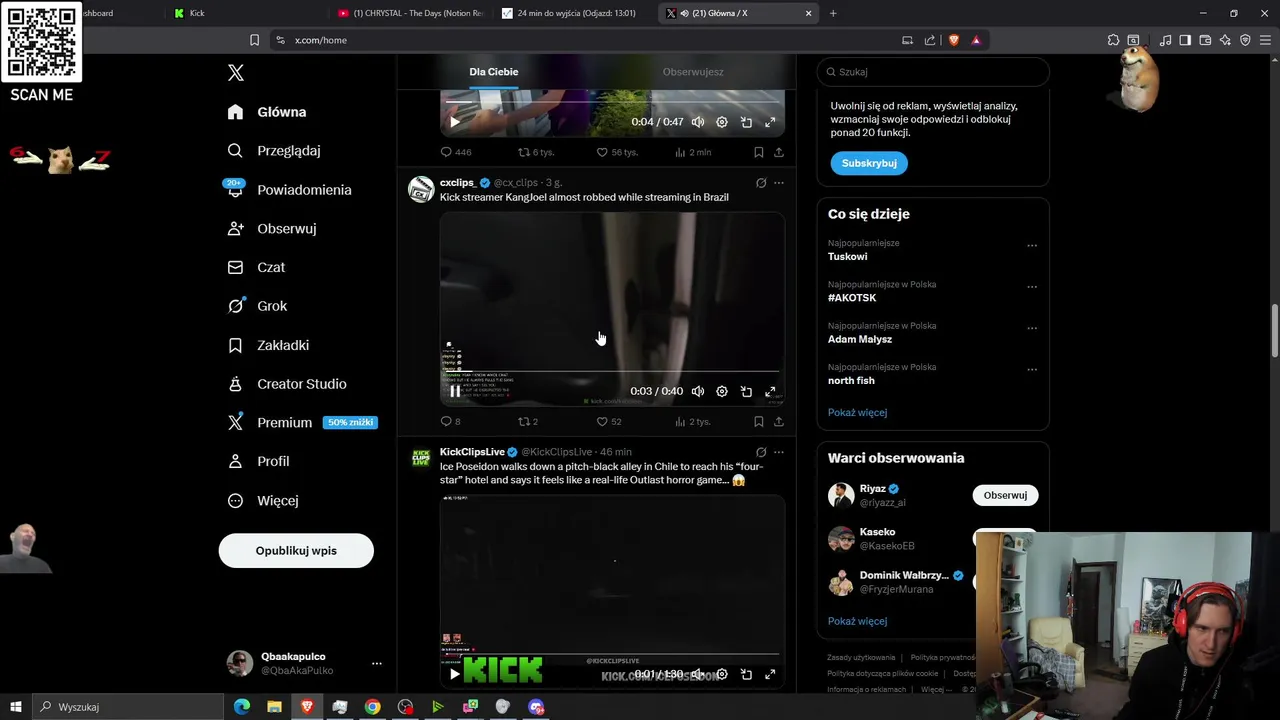Enter fullscreen on KickClipsLive video
The height and width of the screenshot is (720, 1280).
click(x=770, y=674)
